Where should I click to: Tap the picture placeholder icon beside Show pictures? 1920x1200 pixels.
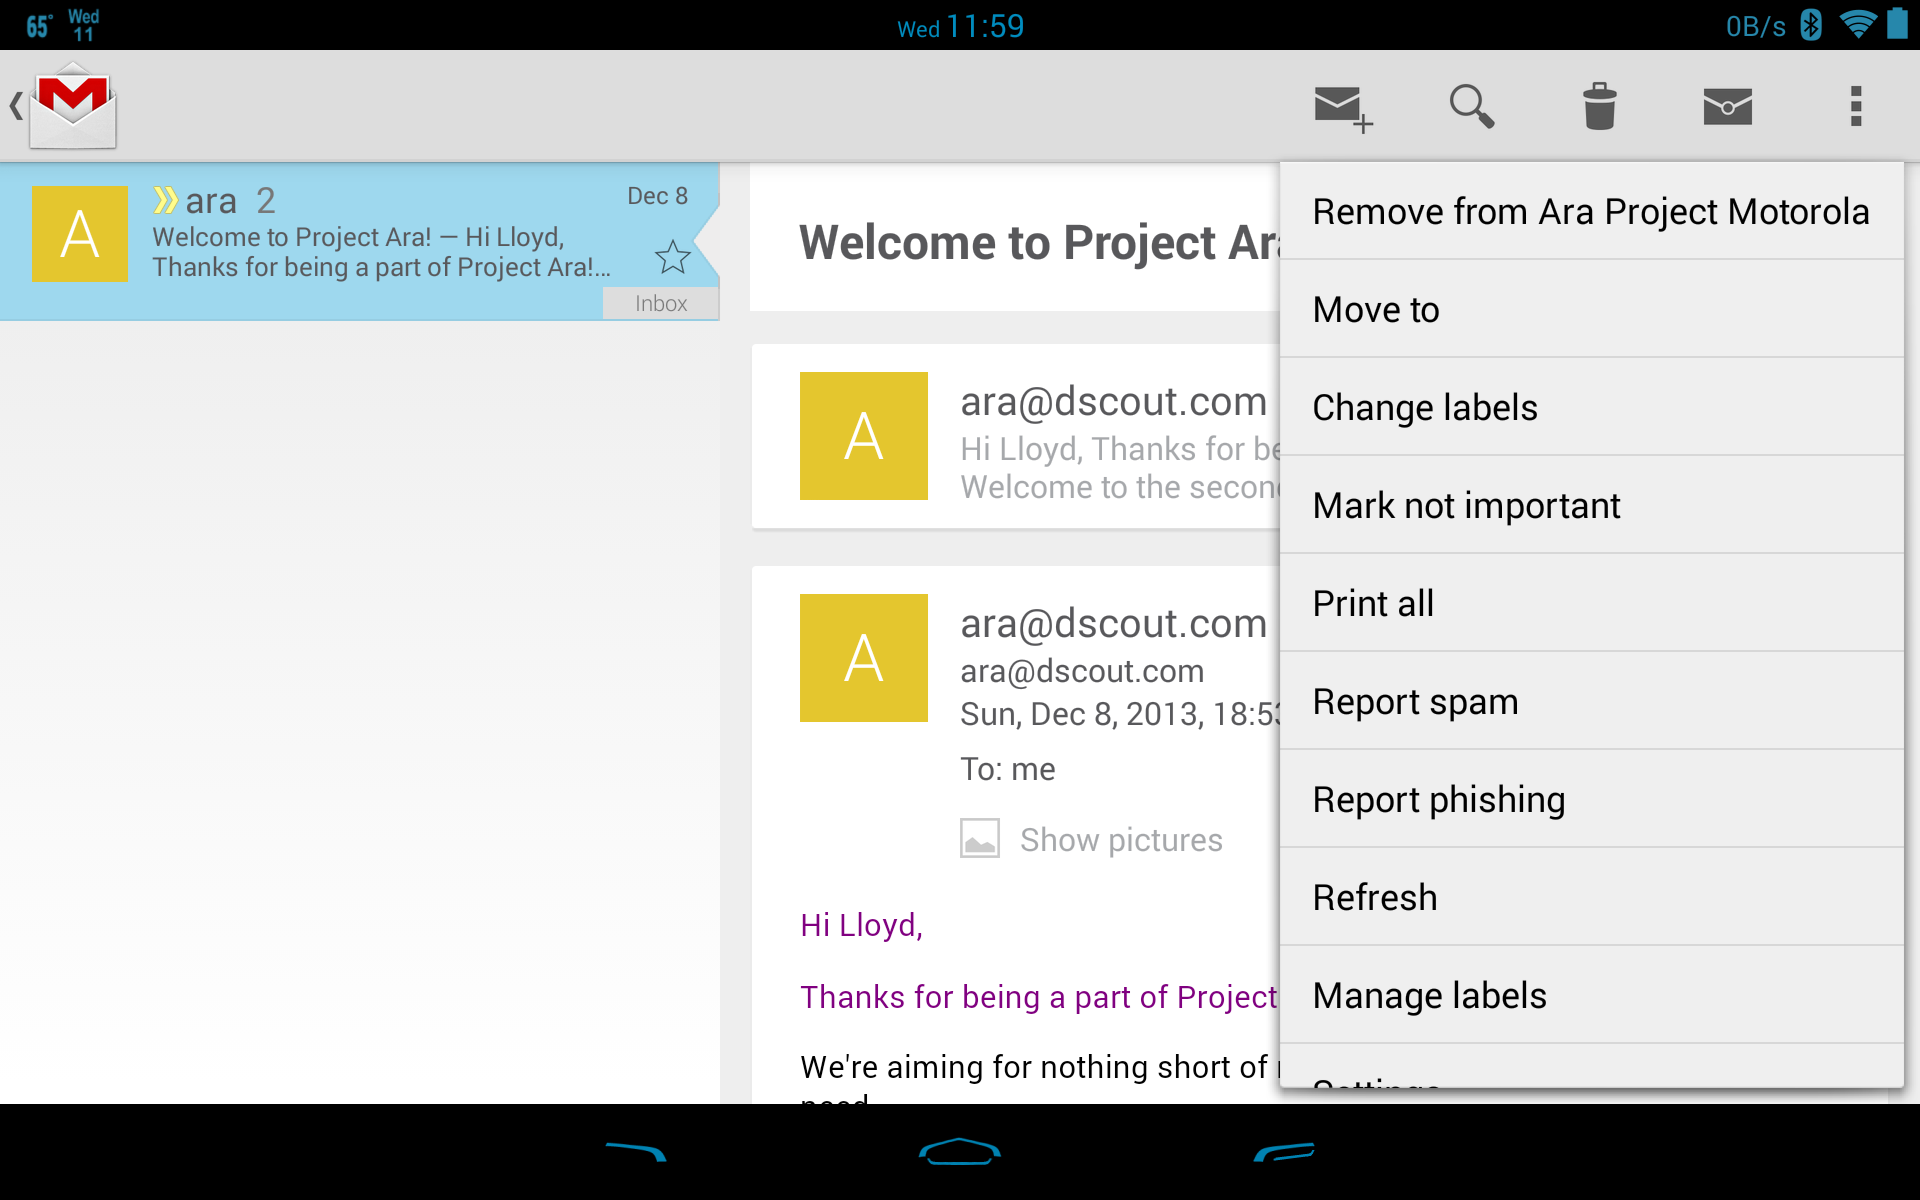pyautogui.click(x=980, y=838)
